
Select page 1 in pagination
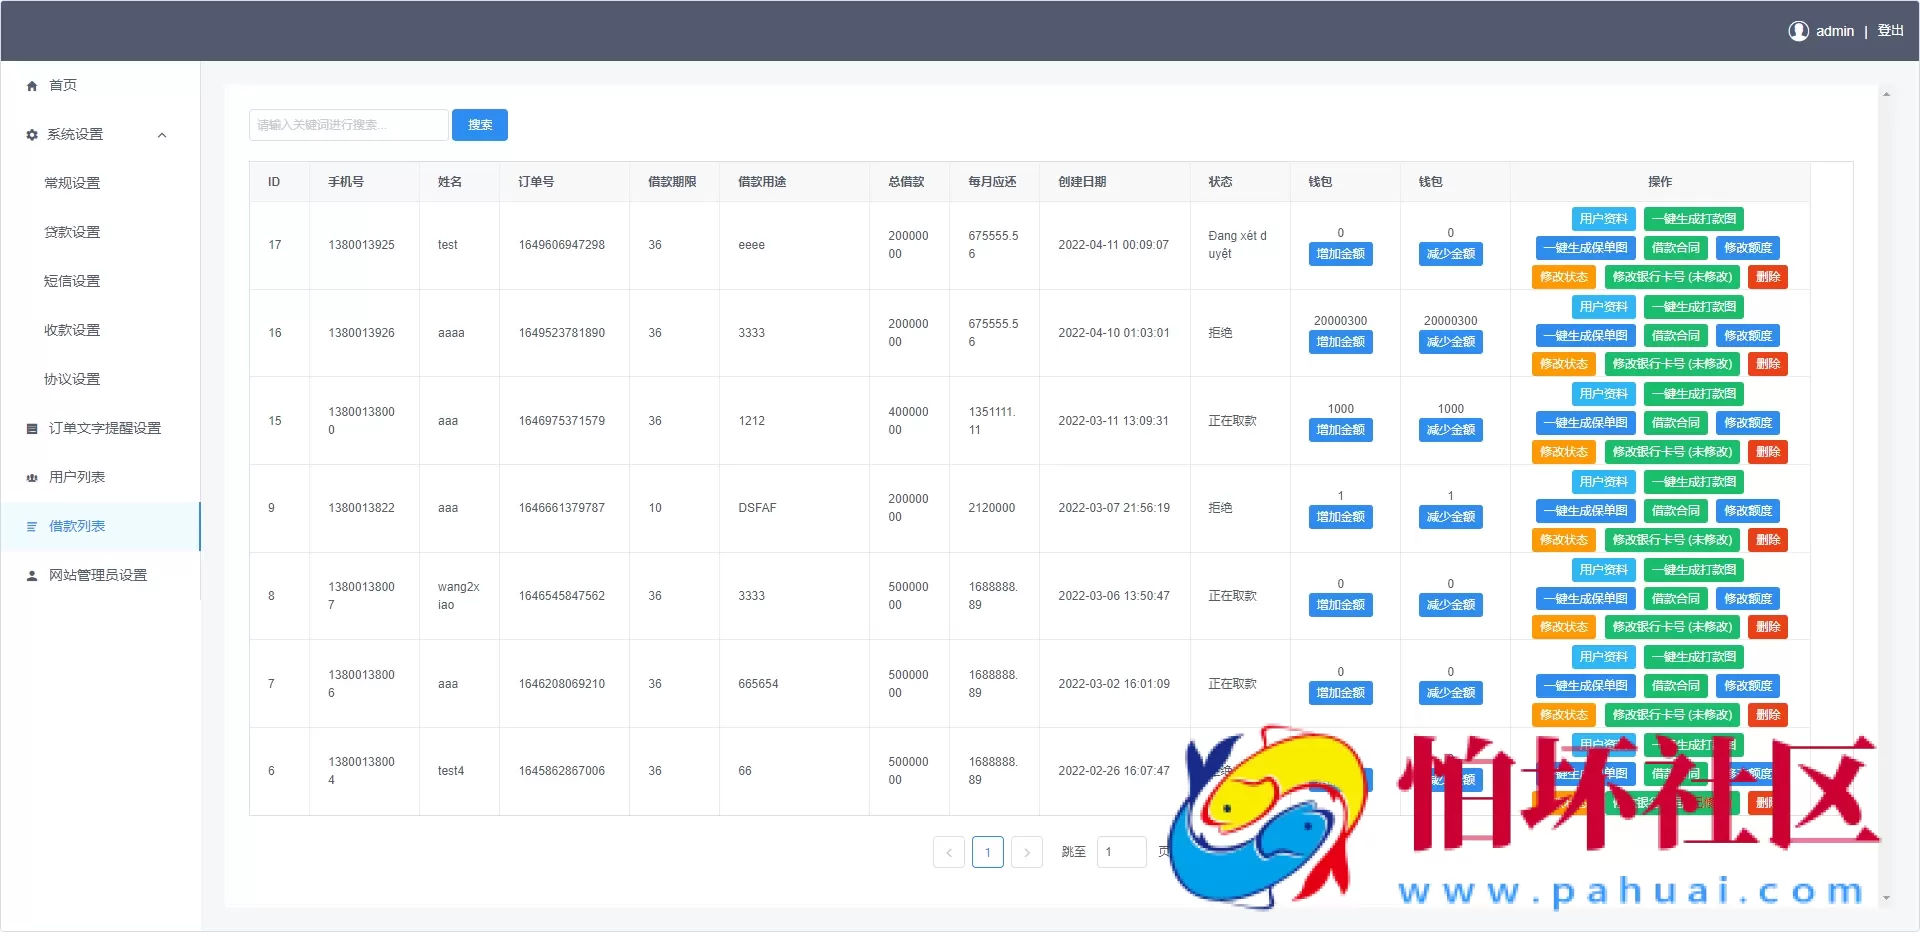coord(987,852)
